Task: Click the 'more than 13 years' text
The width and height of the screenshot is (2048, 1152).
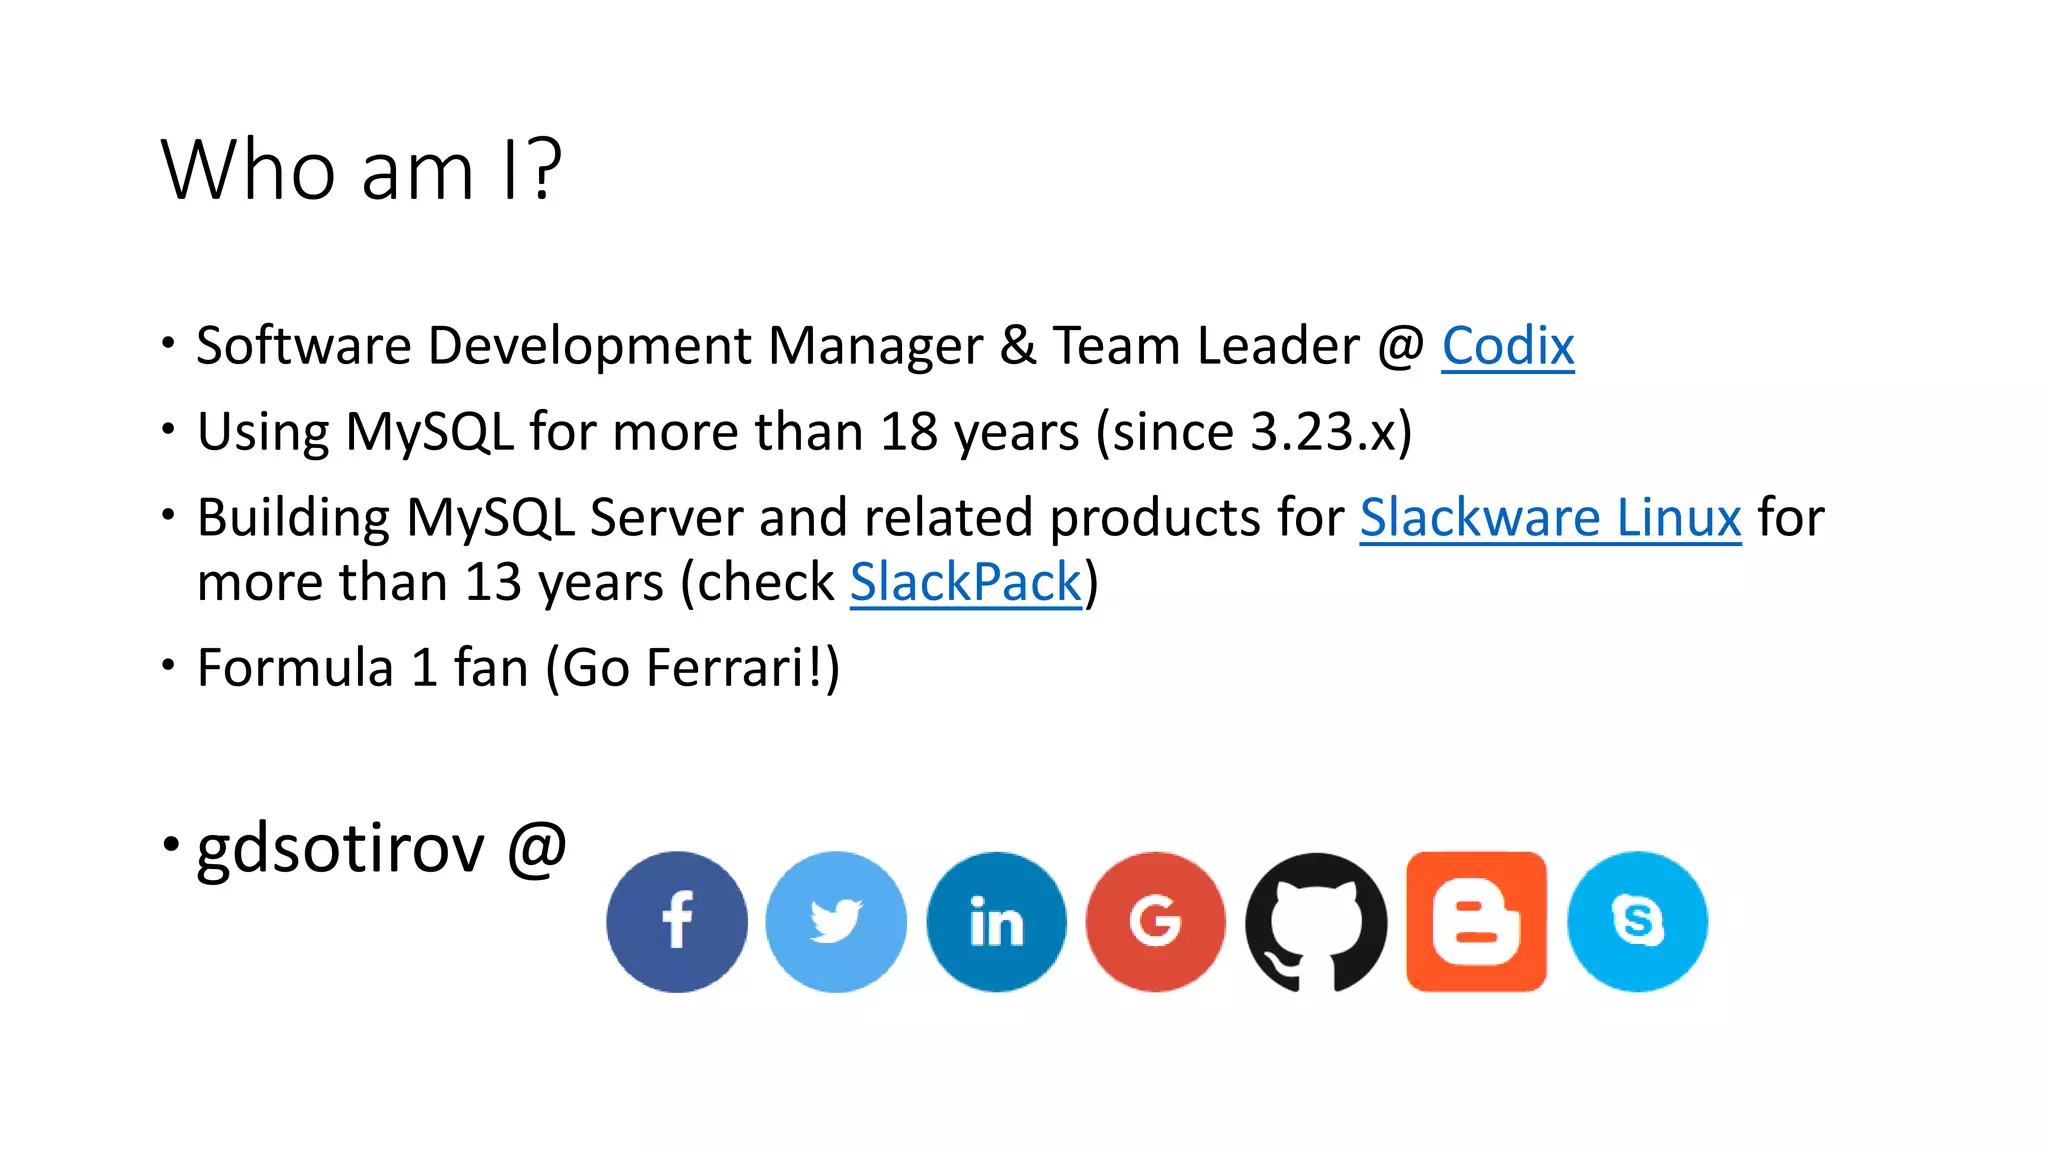Action: [x=430, y=582]
